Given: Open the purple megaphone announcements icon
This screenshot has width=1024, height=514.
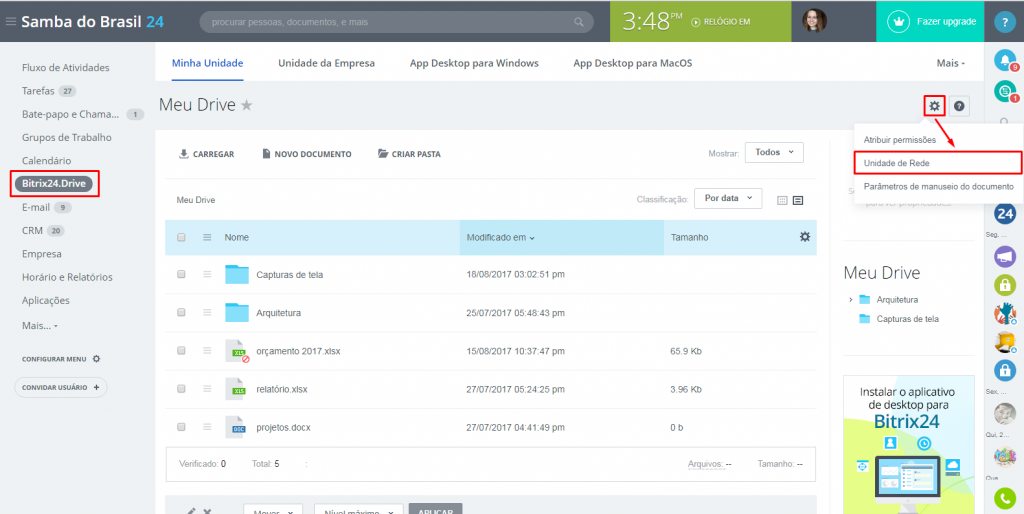Looking at the screenshot, I should pos(1005,255).
